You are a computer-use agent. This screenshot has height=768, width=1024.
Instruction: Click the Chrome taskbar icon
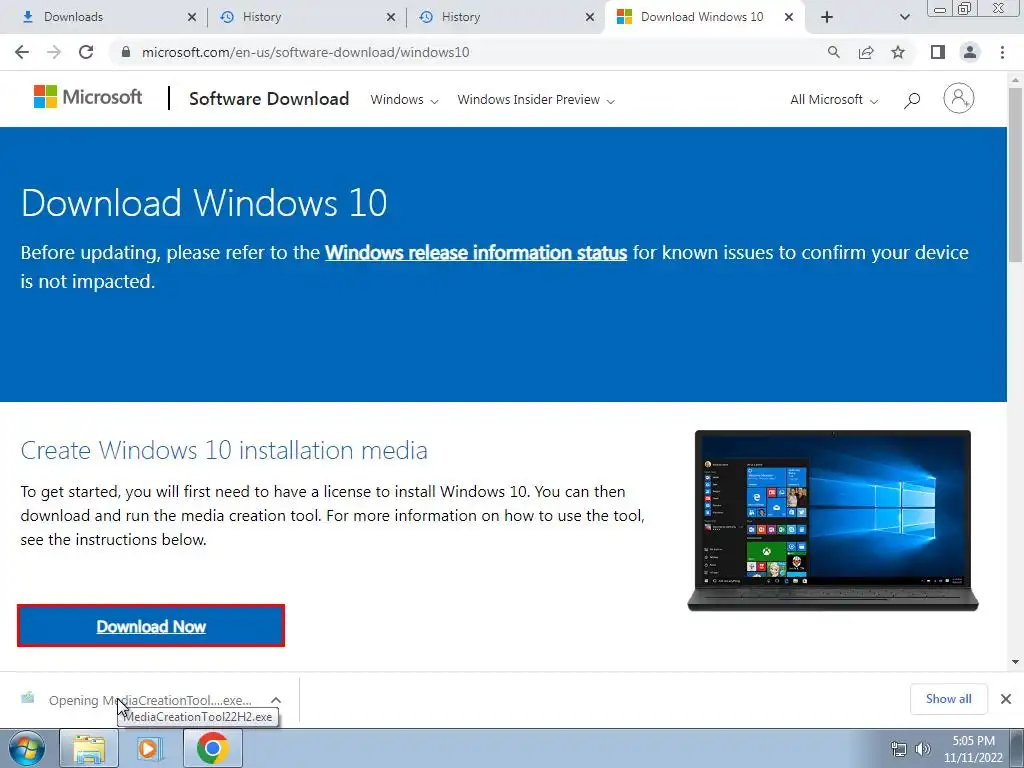(x=212, y=748)
